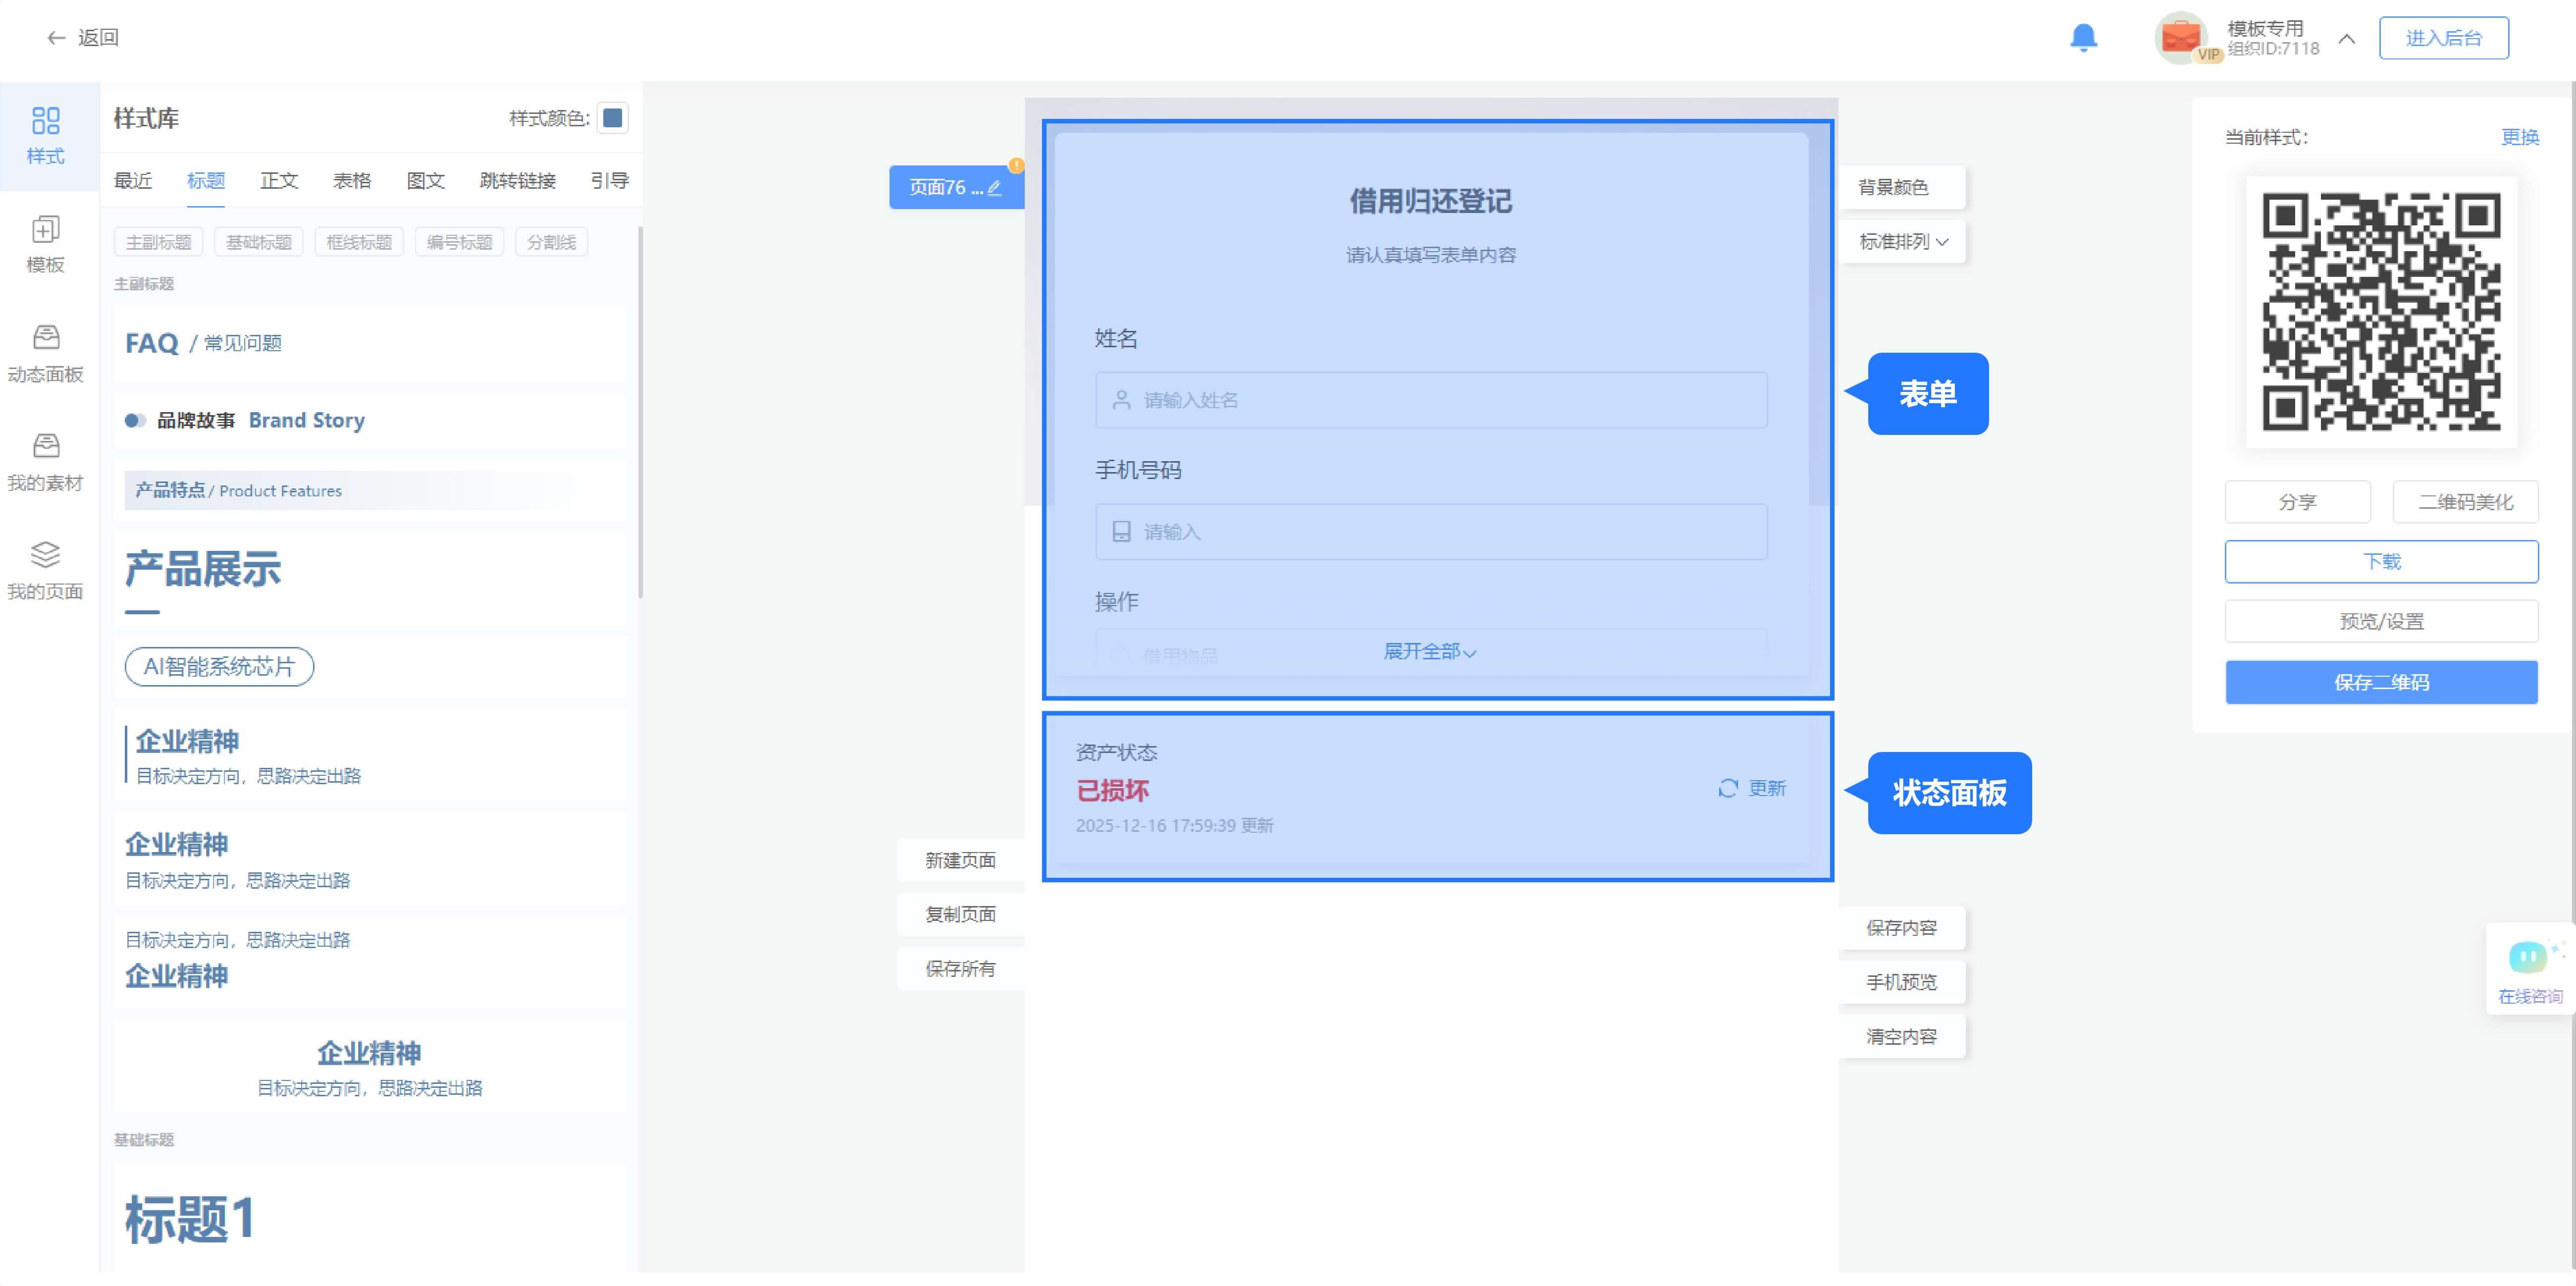Click the pencil icon on 页面76 tab

(x=994, y=188)
